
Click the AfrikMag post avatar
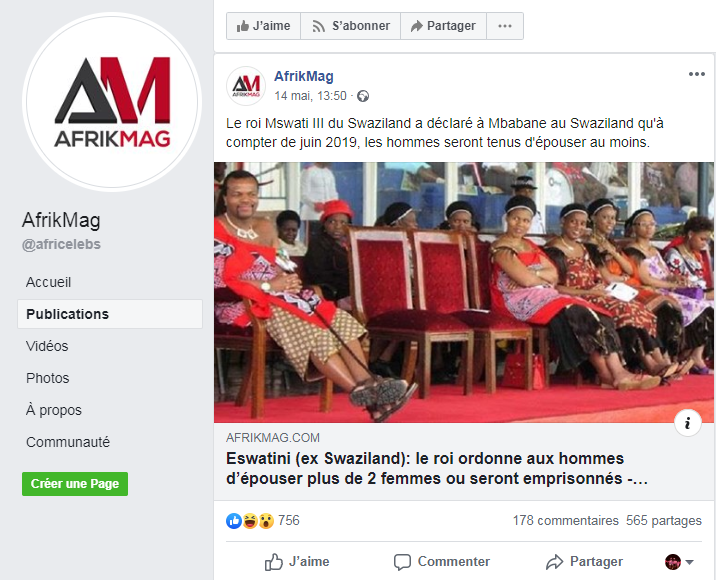[246, 85]
